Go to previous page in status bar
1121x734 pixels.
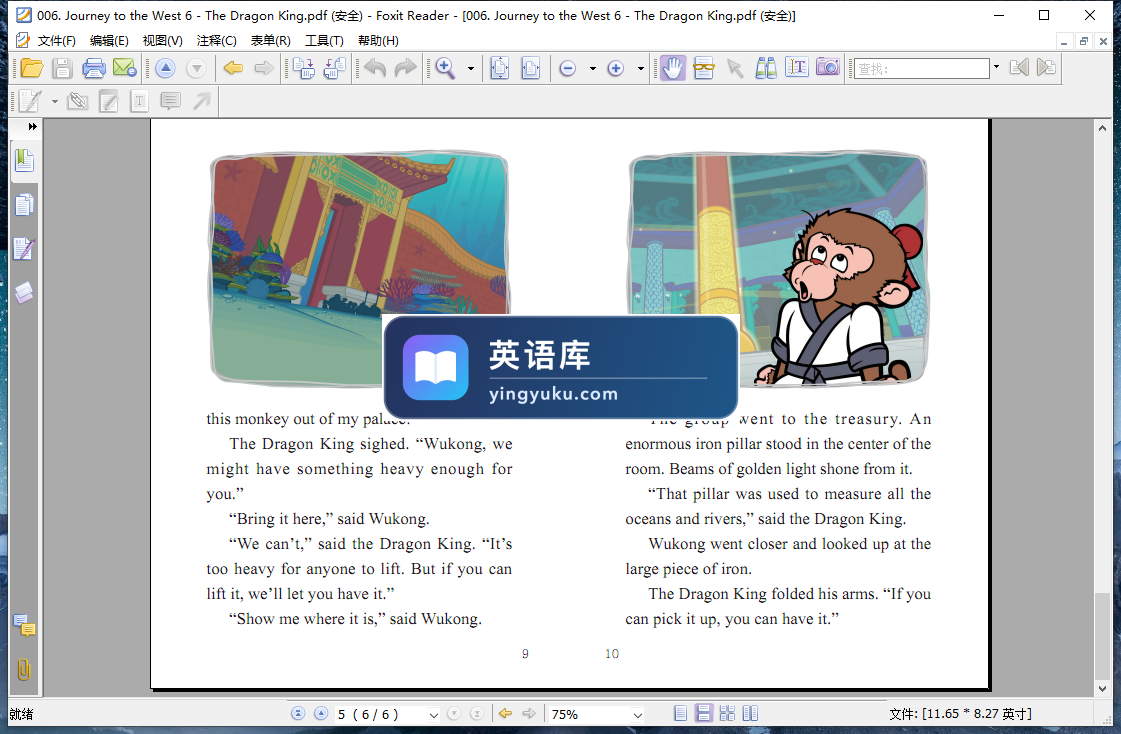click(321, 714)
